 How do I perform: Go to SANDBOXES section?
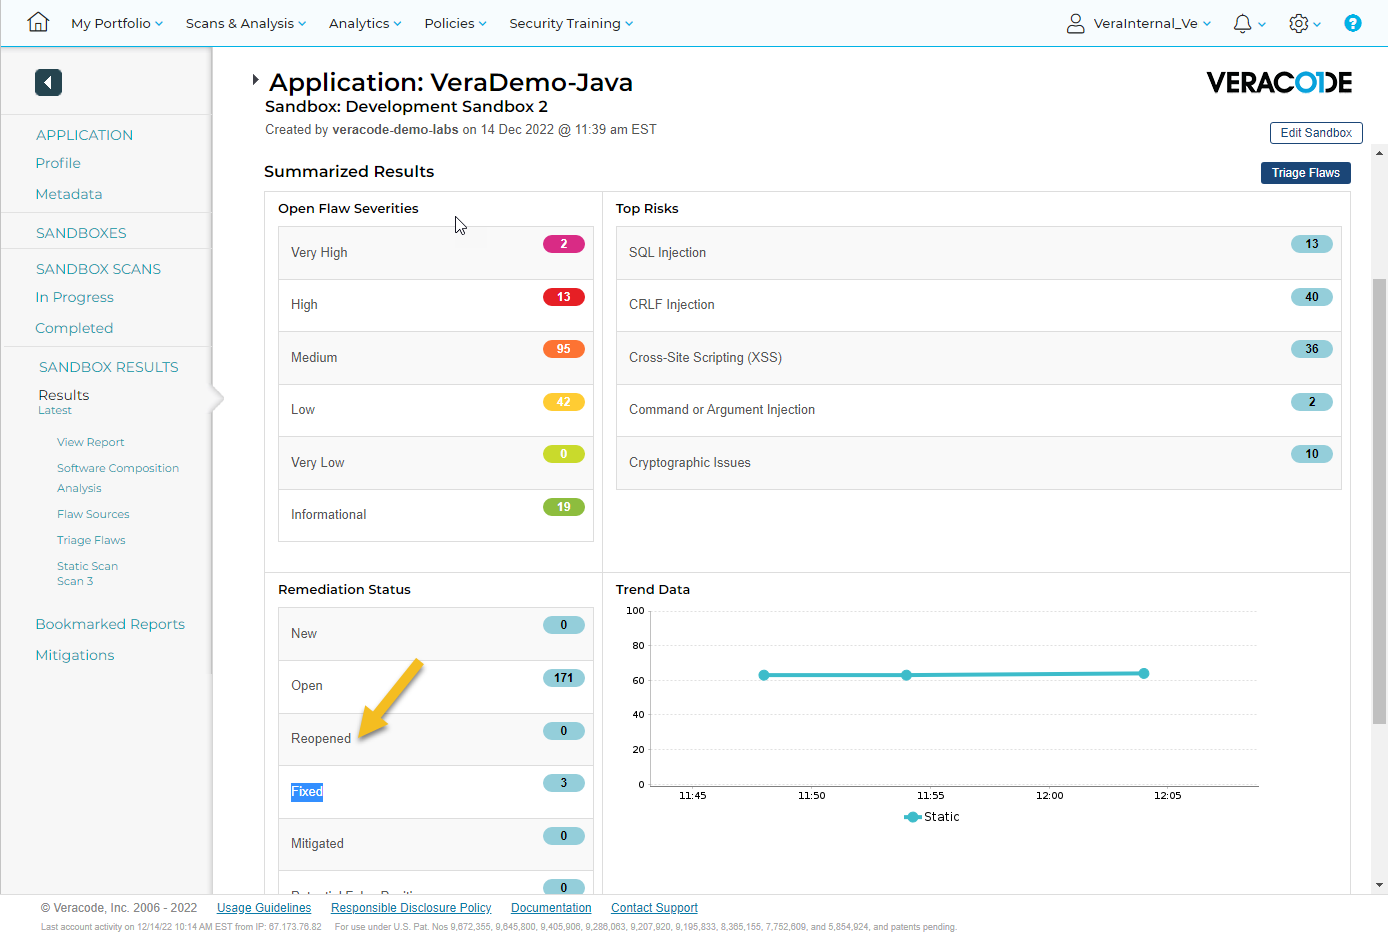(81, 233)
